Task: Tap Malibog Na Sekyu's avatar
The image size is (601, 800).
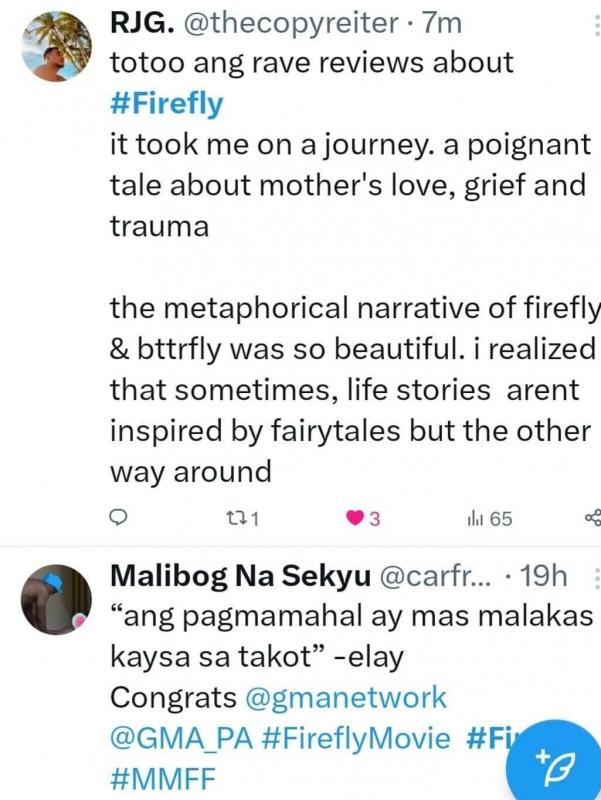Action: [56, 598]
